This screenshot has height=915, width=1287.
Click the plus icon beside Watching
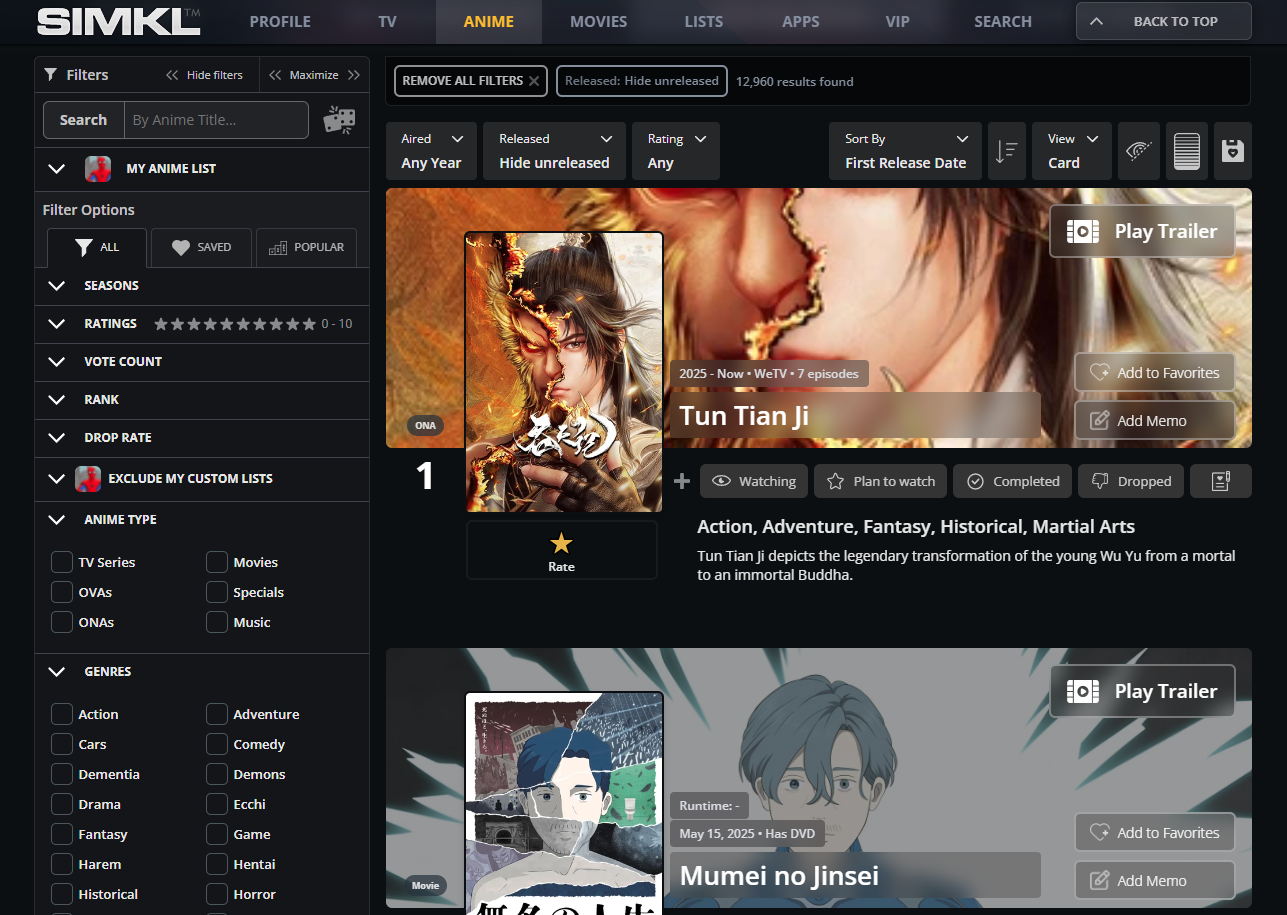[682, 481]
